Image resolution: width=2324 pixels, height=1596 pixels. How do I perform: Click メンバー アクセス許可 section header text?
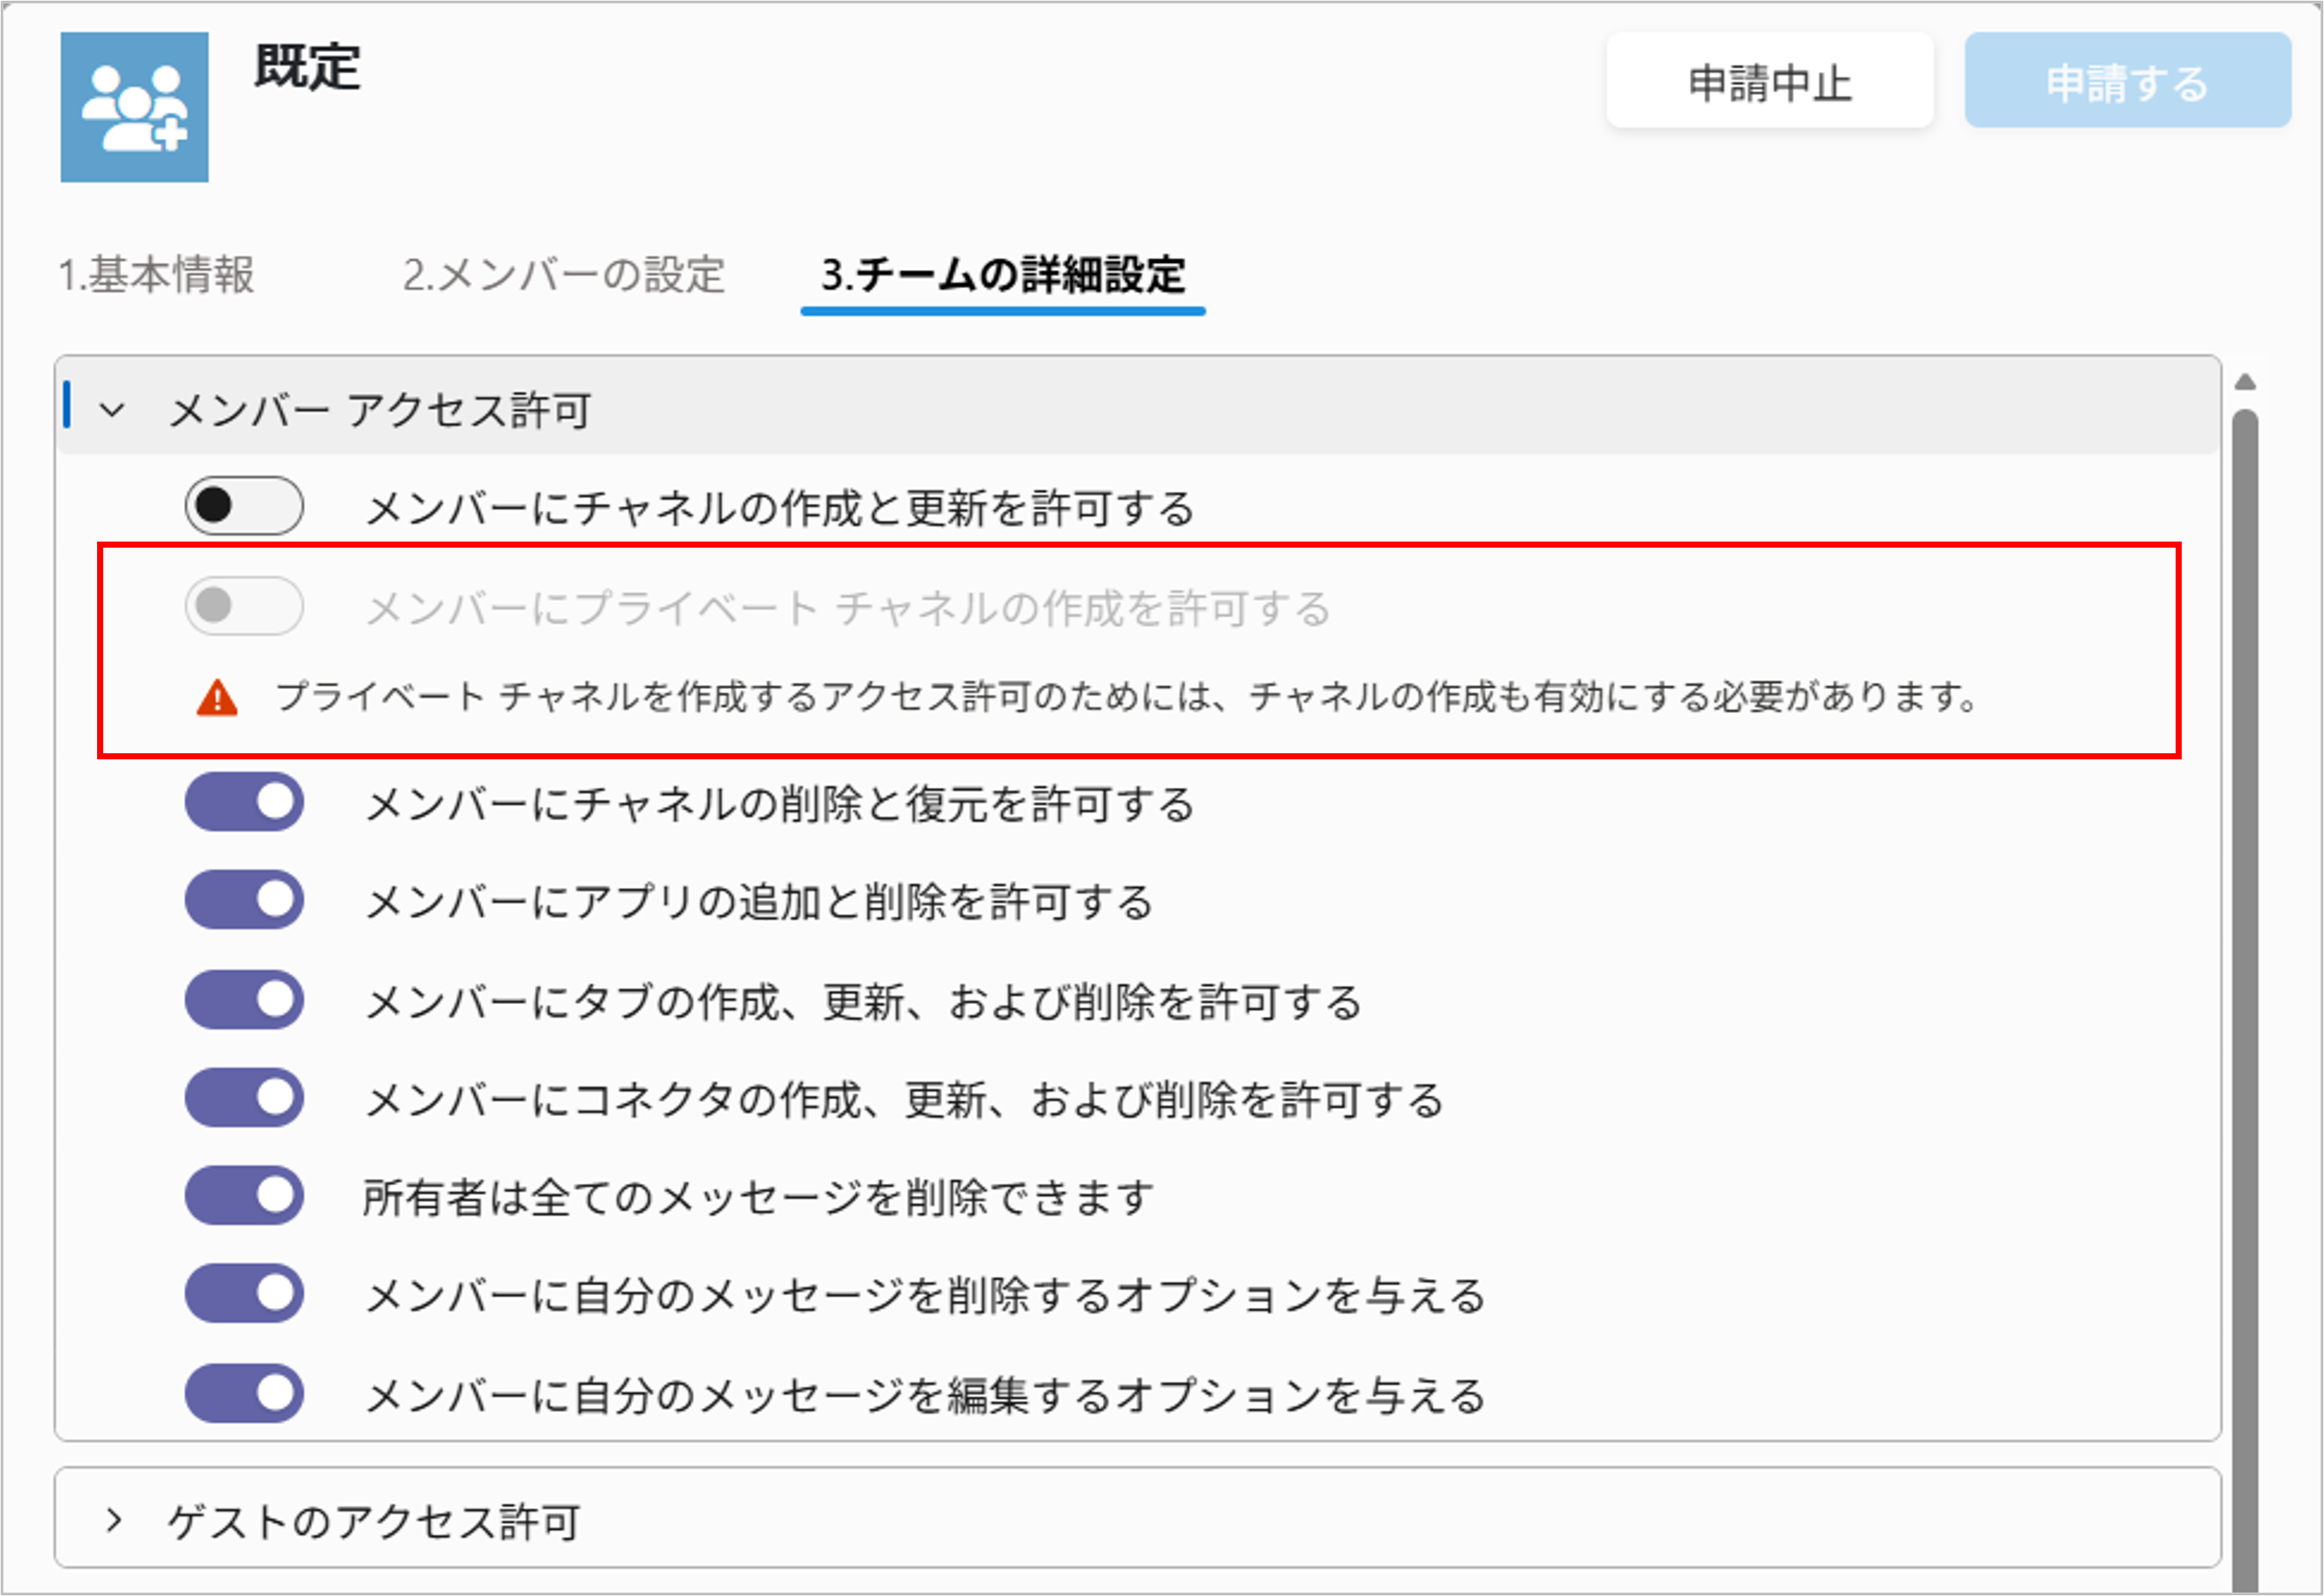pyautogui.click(x=379, y=410)
